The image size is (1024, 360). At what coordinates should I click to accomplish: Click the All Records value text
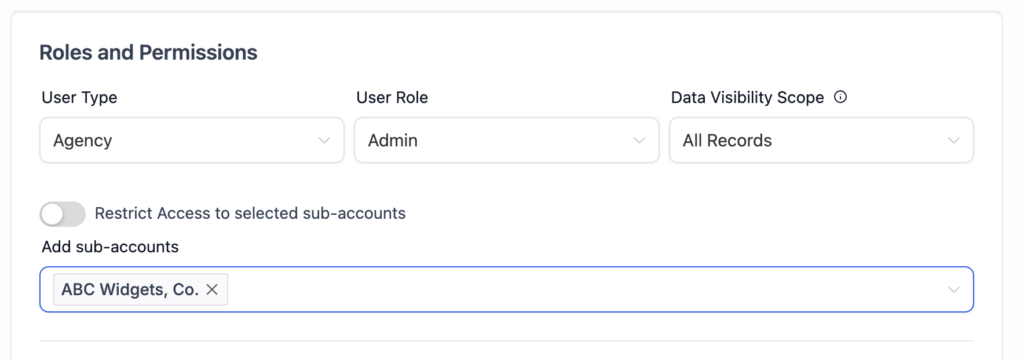click(727, 140)
